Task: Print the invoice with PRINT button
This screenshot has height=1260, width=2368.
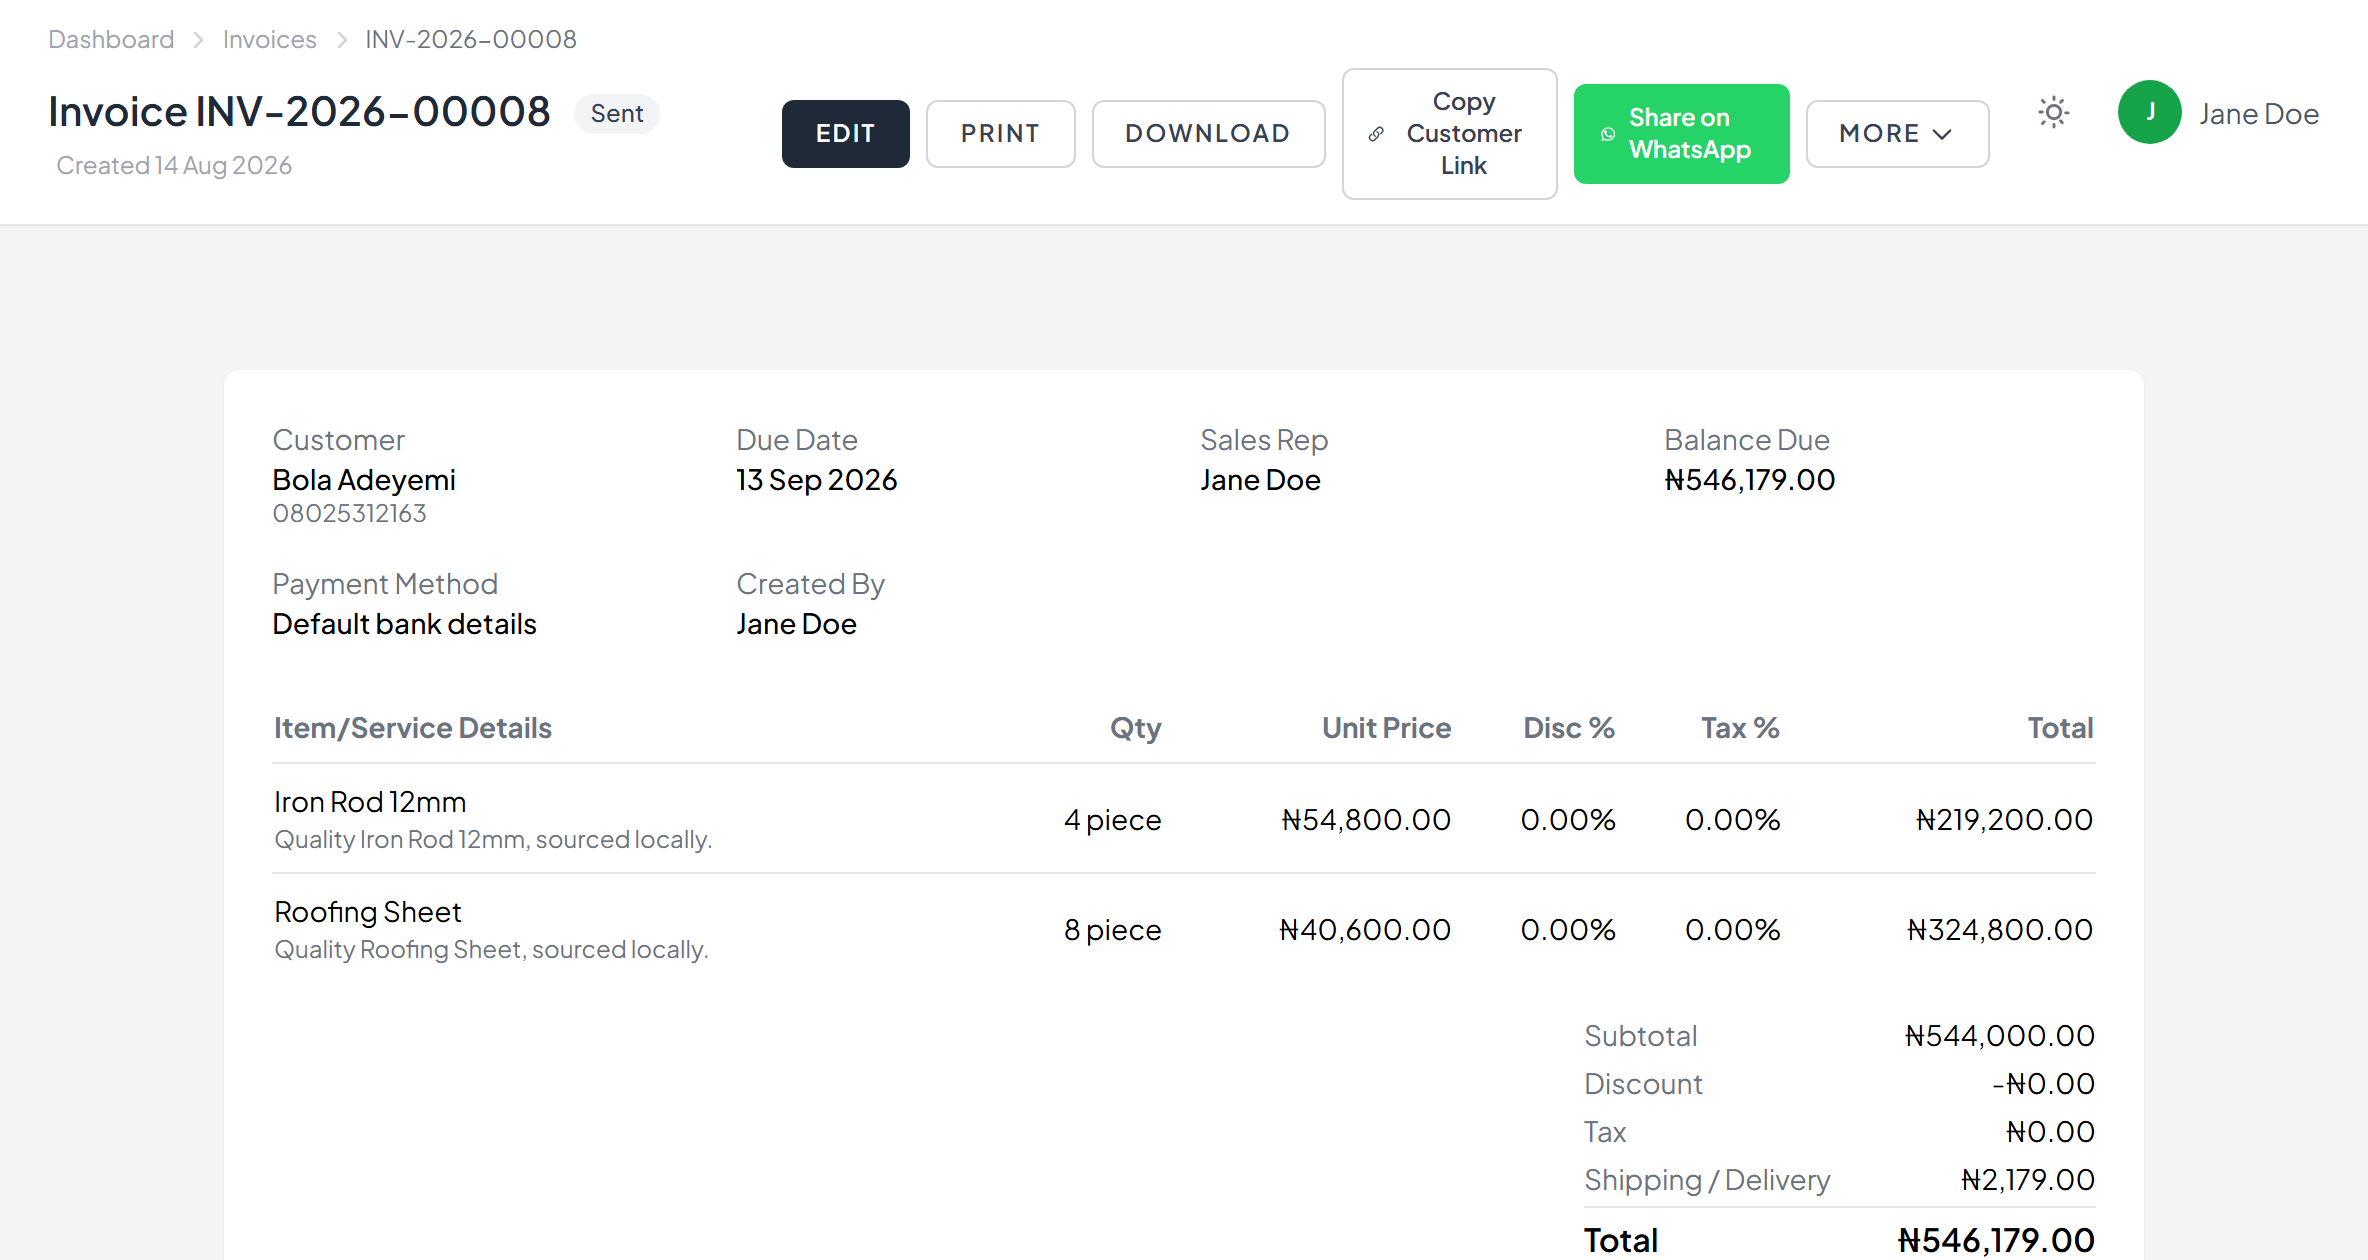Action: pyautogui.click(x=1000, y=134)
